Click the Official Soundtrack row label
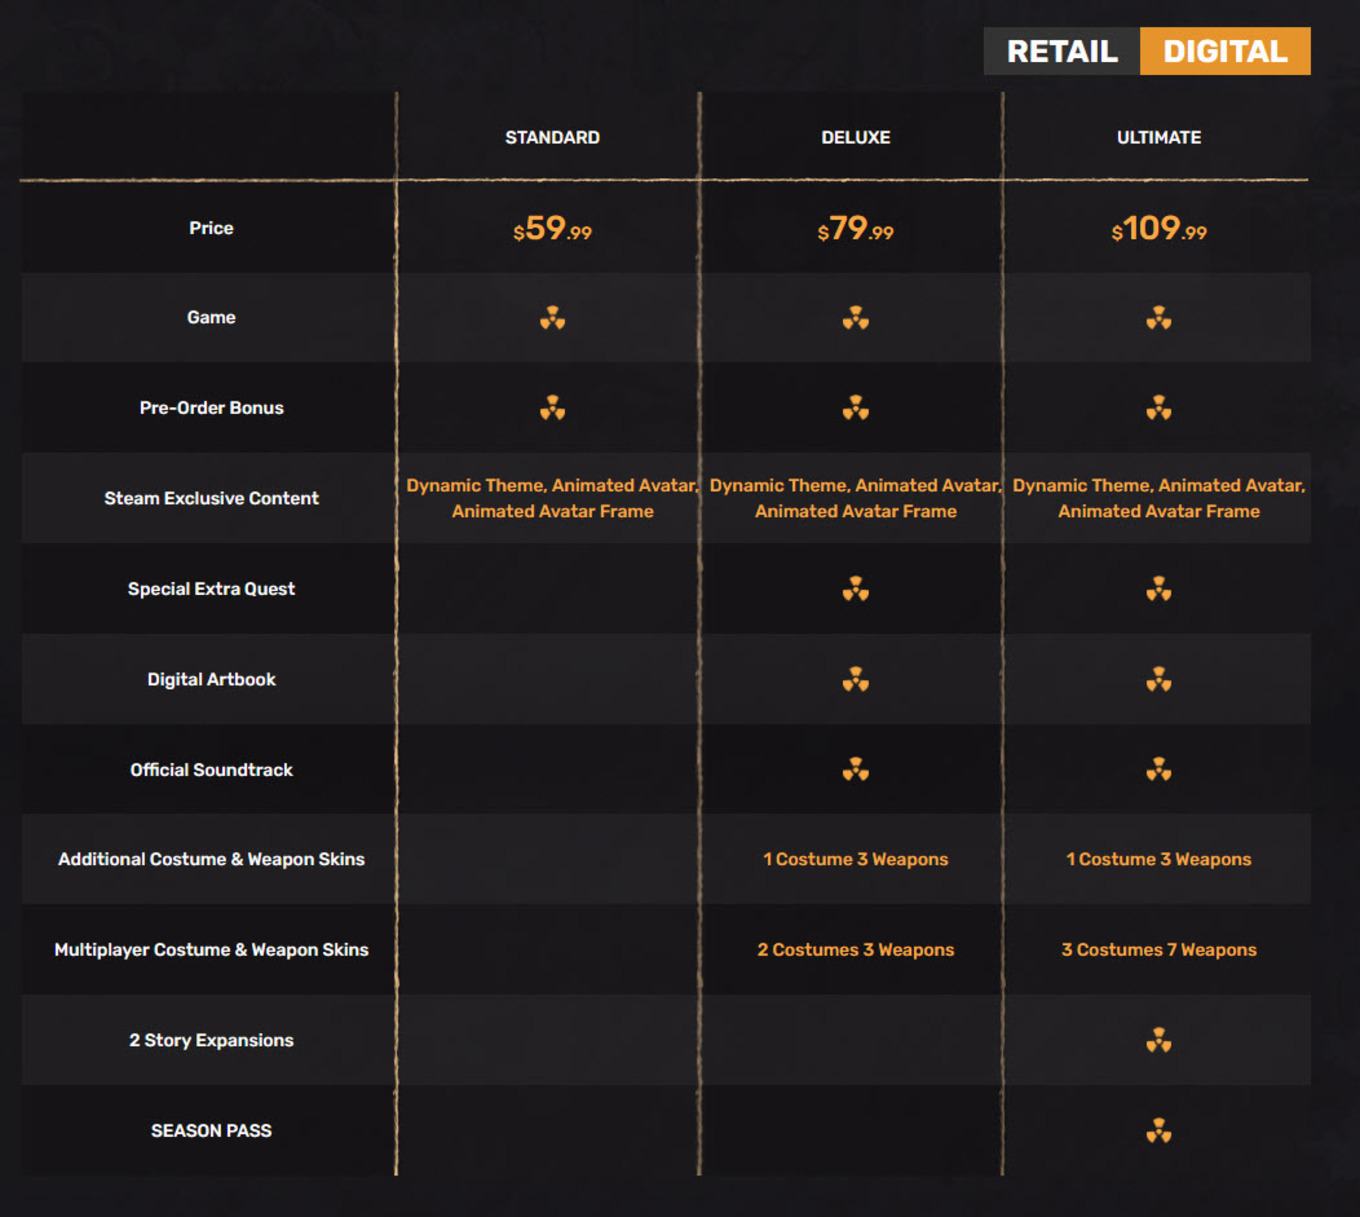Viewport: 1360px width, 1217px height. point(211,770)
